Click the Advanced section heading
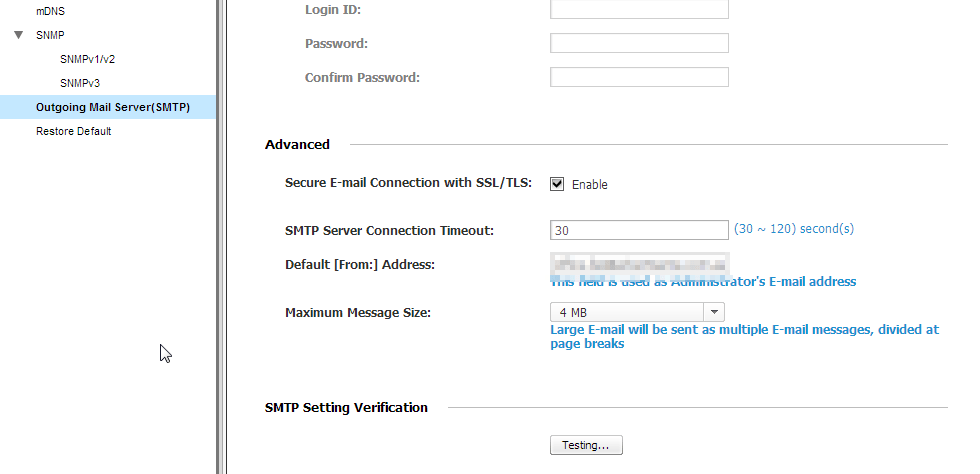 (297, 145)
